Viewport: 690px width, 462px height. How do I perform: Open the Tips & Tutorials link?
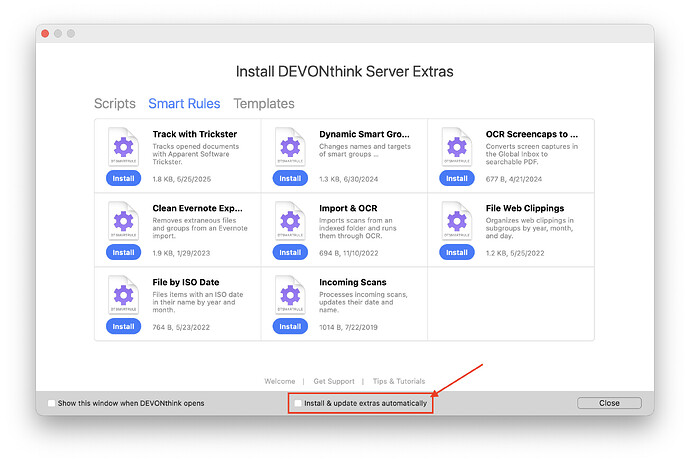coord(399,381)
